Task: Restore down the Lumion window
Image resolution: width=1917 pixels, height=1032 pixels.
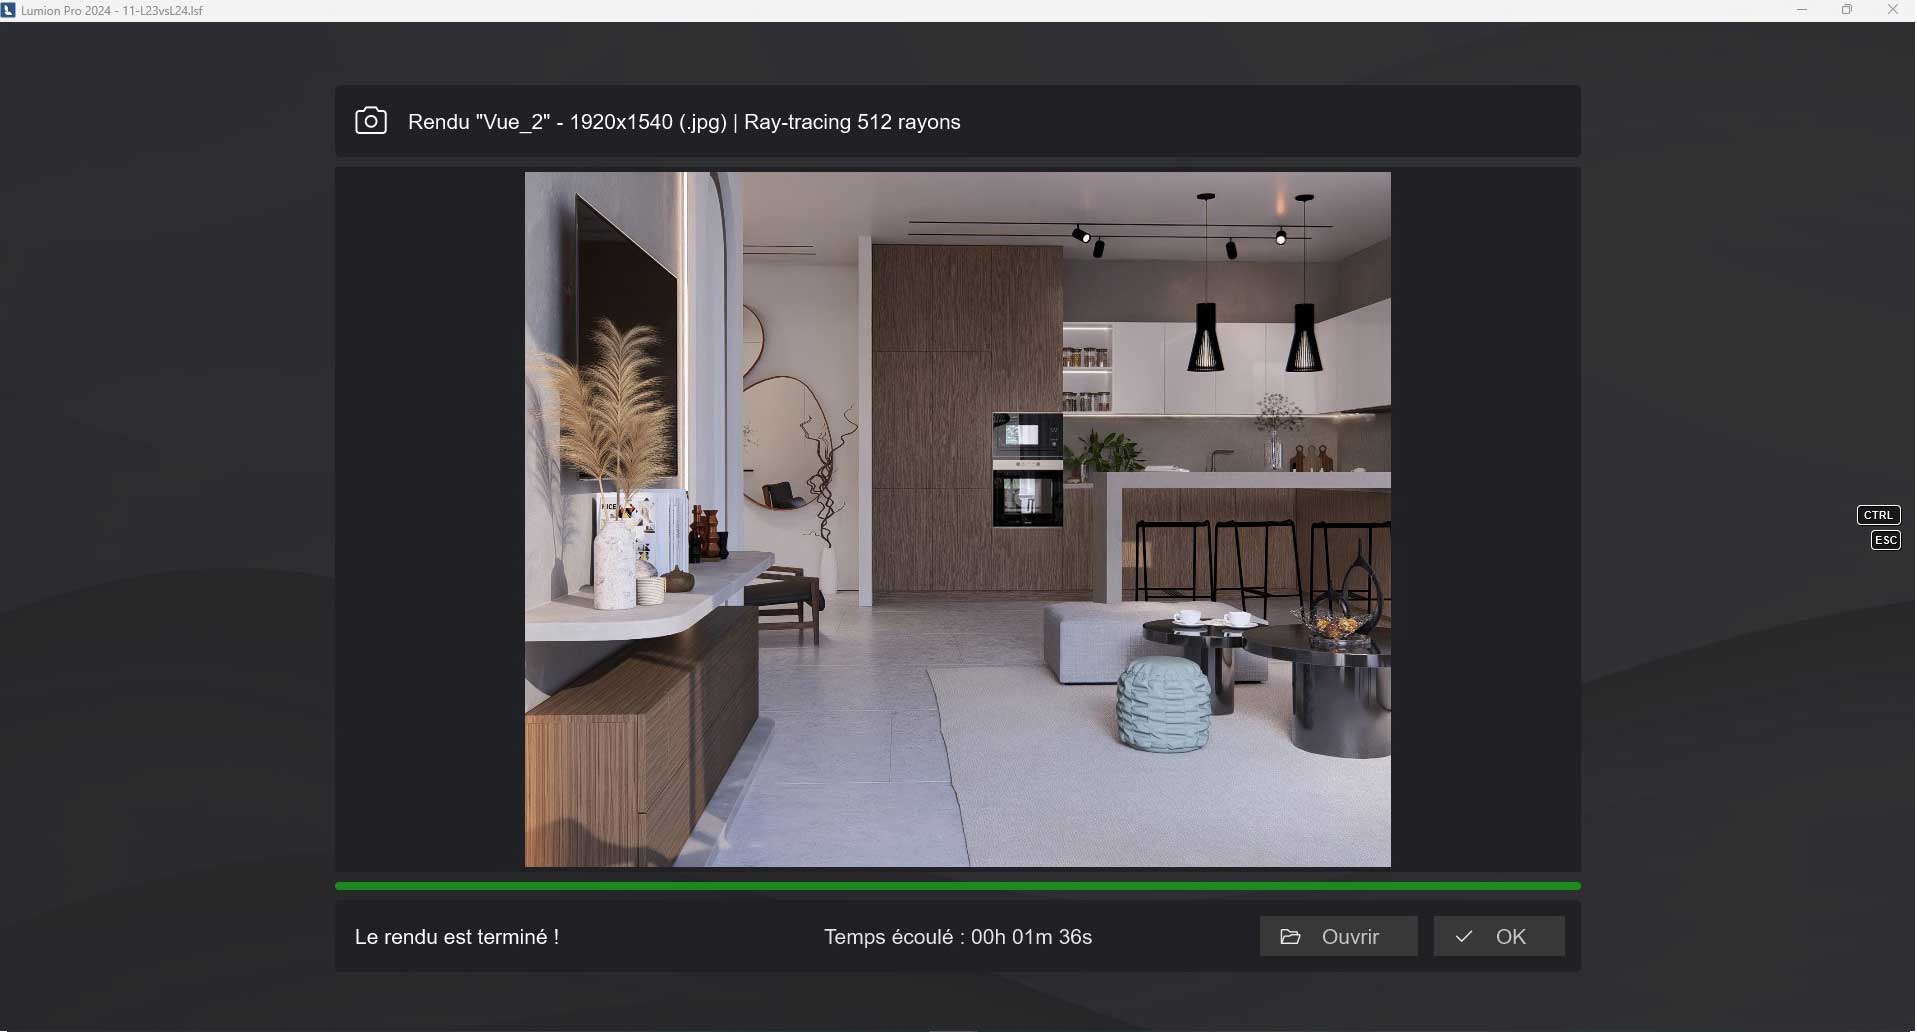Action: coord(1847,10)
